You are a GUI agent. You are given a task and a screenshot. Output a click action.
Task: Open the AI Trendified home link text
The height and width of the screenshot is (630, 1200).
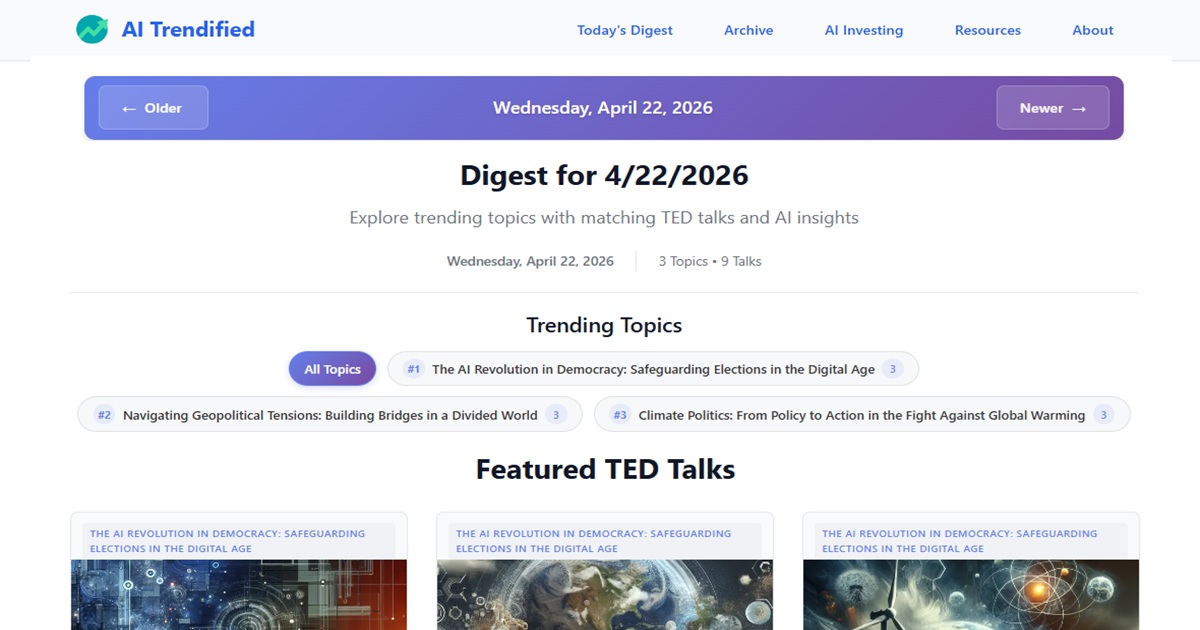pos(188,29)
